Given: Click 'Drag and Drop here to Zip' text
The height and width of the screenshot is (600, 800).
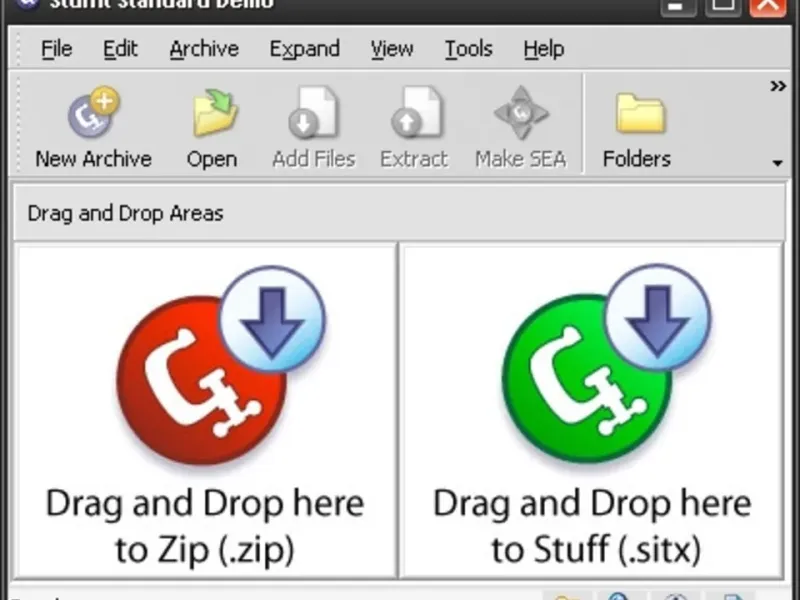Looking at the screenshot, I should (x=205, y=526).
